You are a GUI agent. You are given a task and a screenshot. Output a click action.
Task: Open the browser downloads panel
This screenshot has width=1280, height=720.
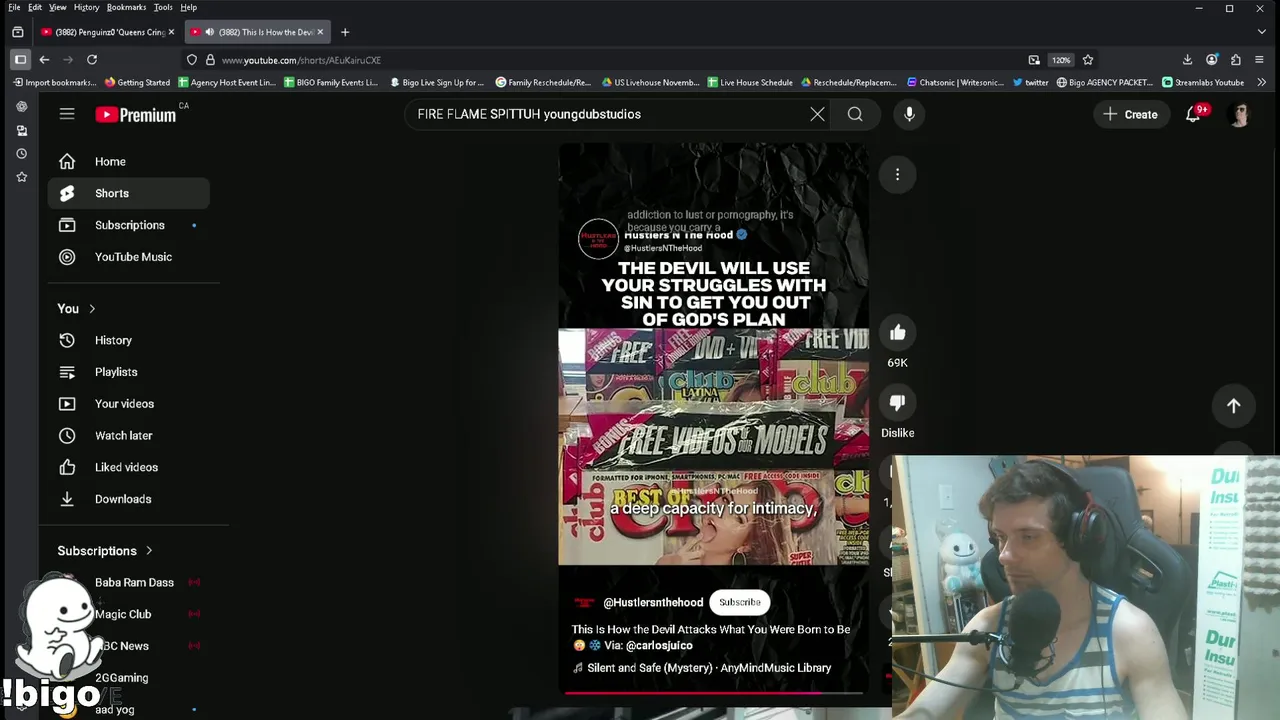point(1187,60)
